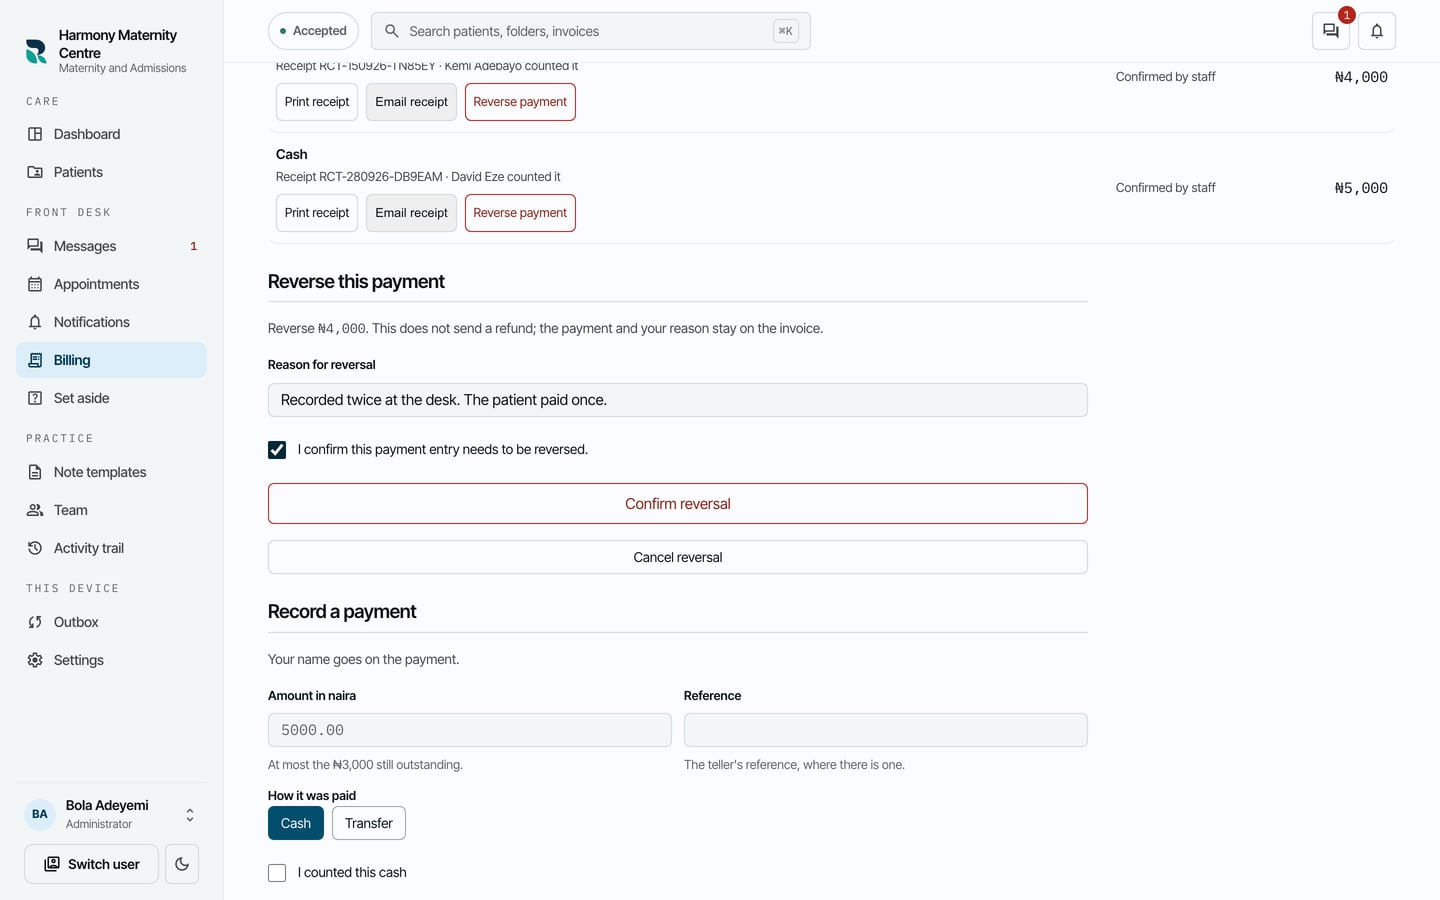The image size is (1440, 900).
Task: Select Cash as payment method
Action: tap(296, 823)
